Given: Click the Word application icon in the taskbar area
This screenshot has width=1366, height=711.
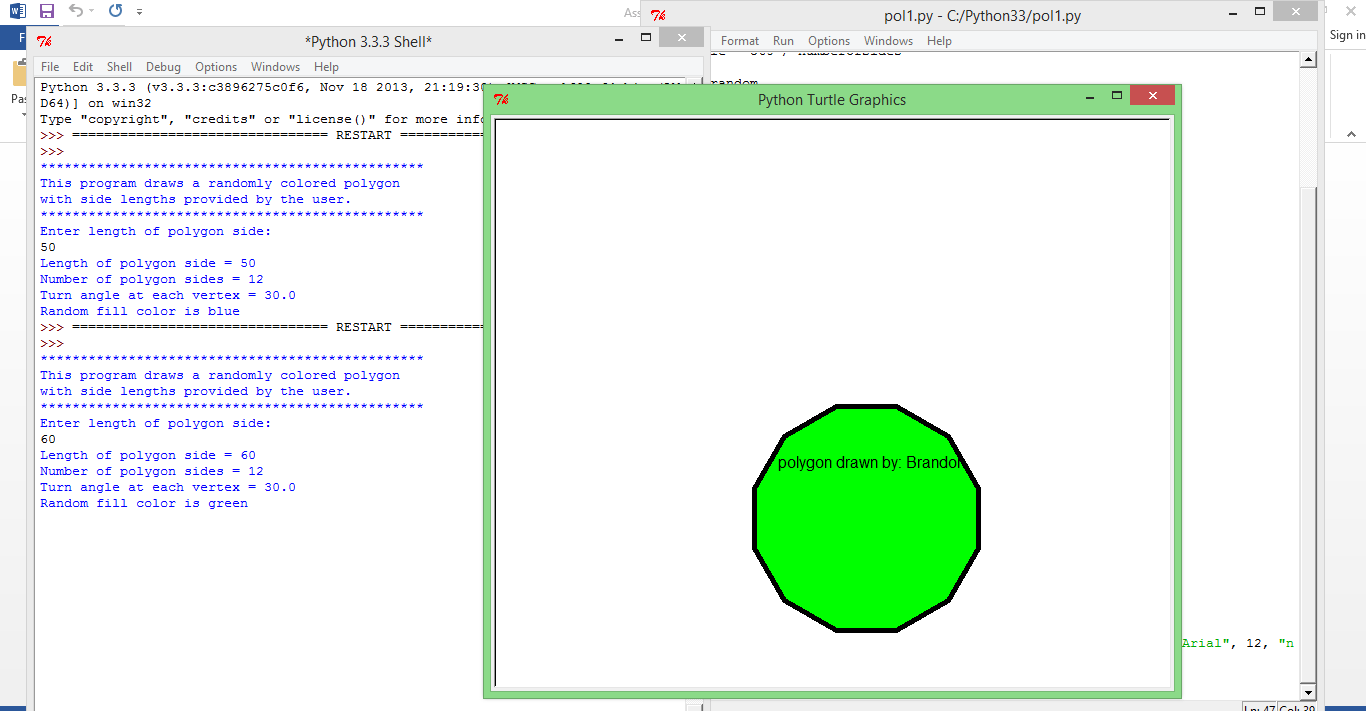Looking at the screenshot, I should pyautogui.click(x=19, y=10).
